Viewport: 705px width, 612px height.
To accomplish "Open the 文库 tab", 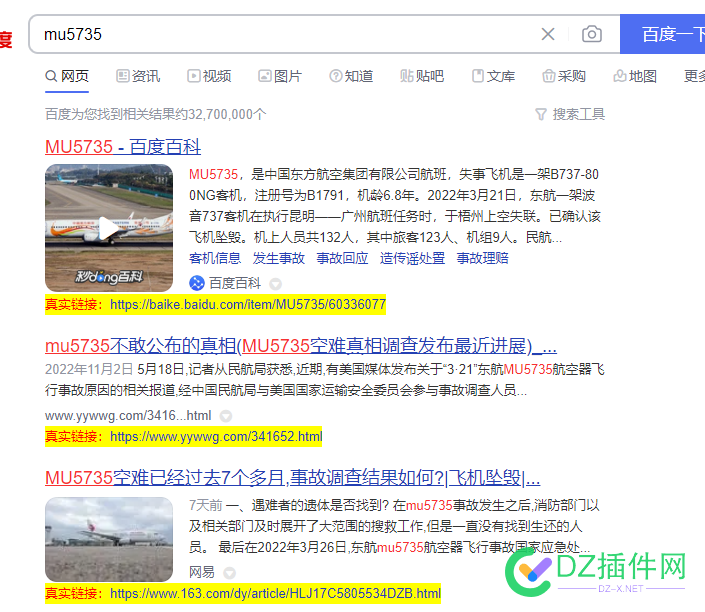I will coord(493,76).
